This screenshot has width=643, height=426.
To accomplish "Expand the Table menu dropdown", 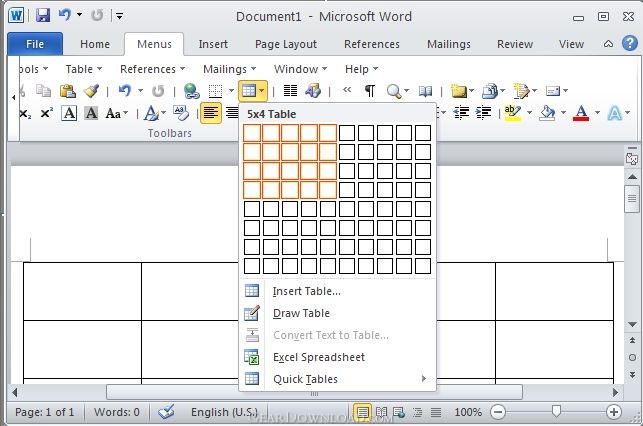I will tap(84, 69).
